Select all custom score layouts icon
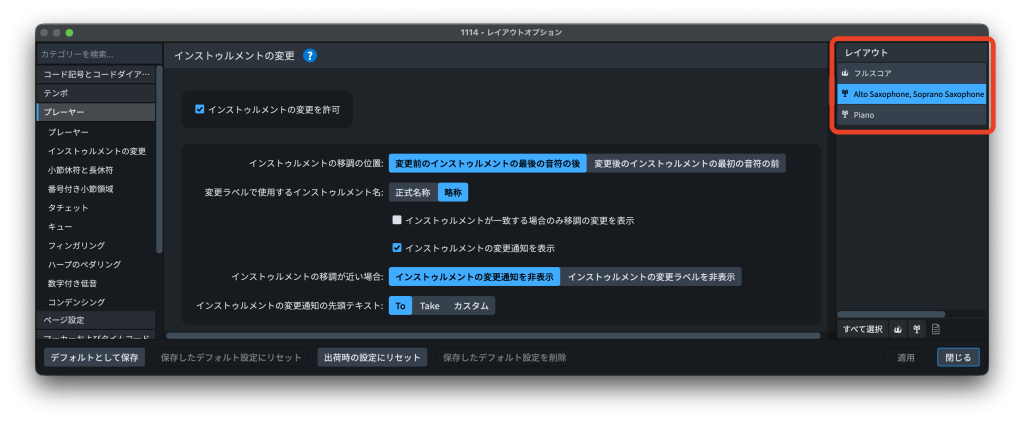Screen dimensions: 1024x422 point(935,328)
